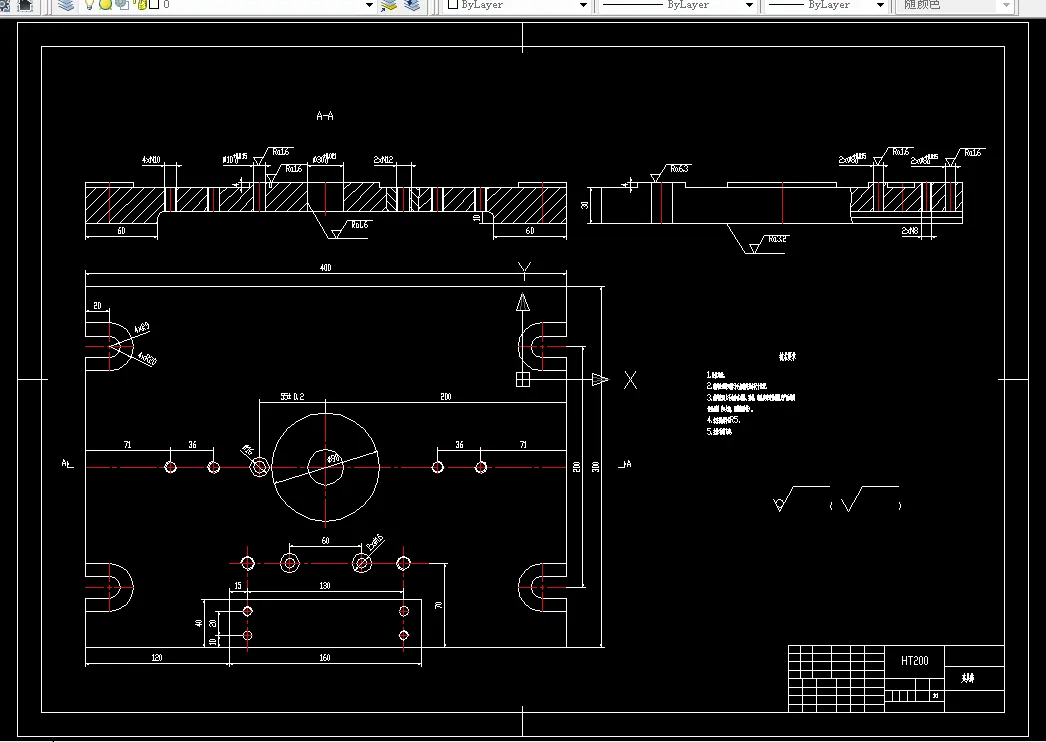The width and height of the screenshot is (1046, 742).
Task: Open the ByLayer color control dropdown
Action: click(x=583, y=5)
